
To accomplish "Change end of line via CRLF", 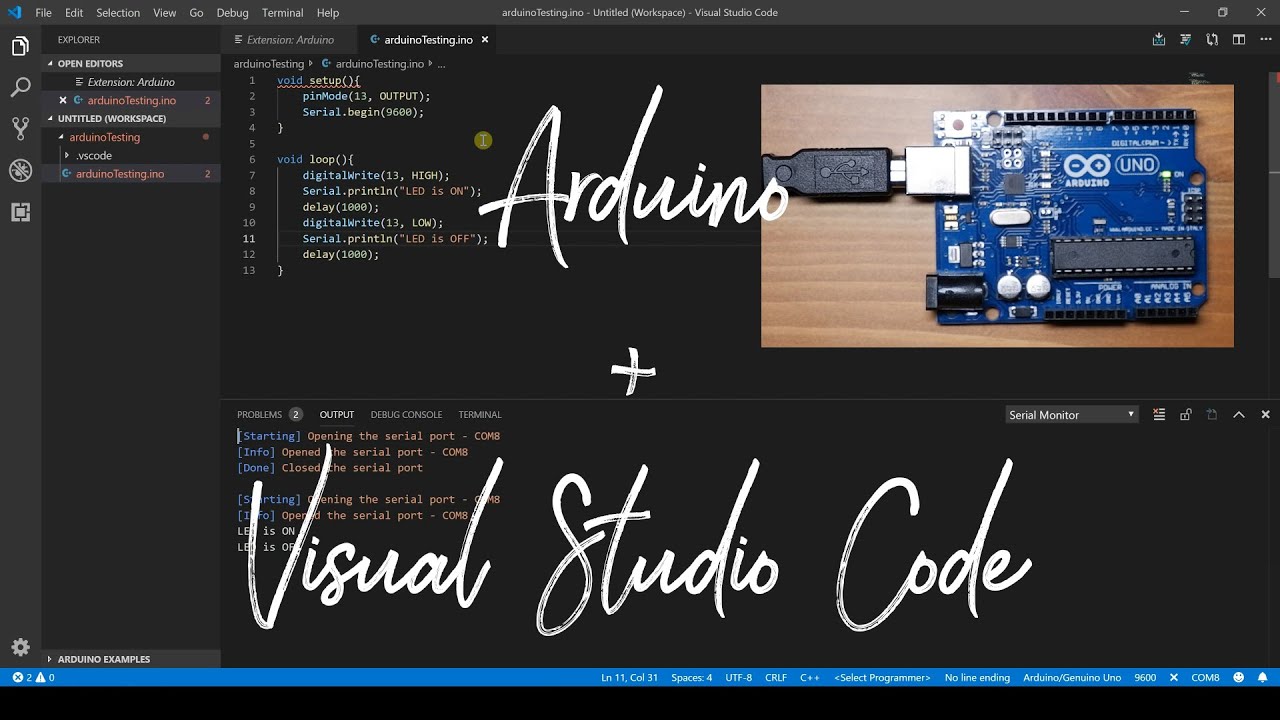I will click(776, 677).
